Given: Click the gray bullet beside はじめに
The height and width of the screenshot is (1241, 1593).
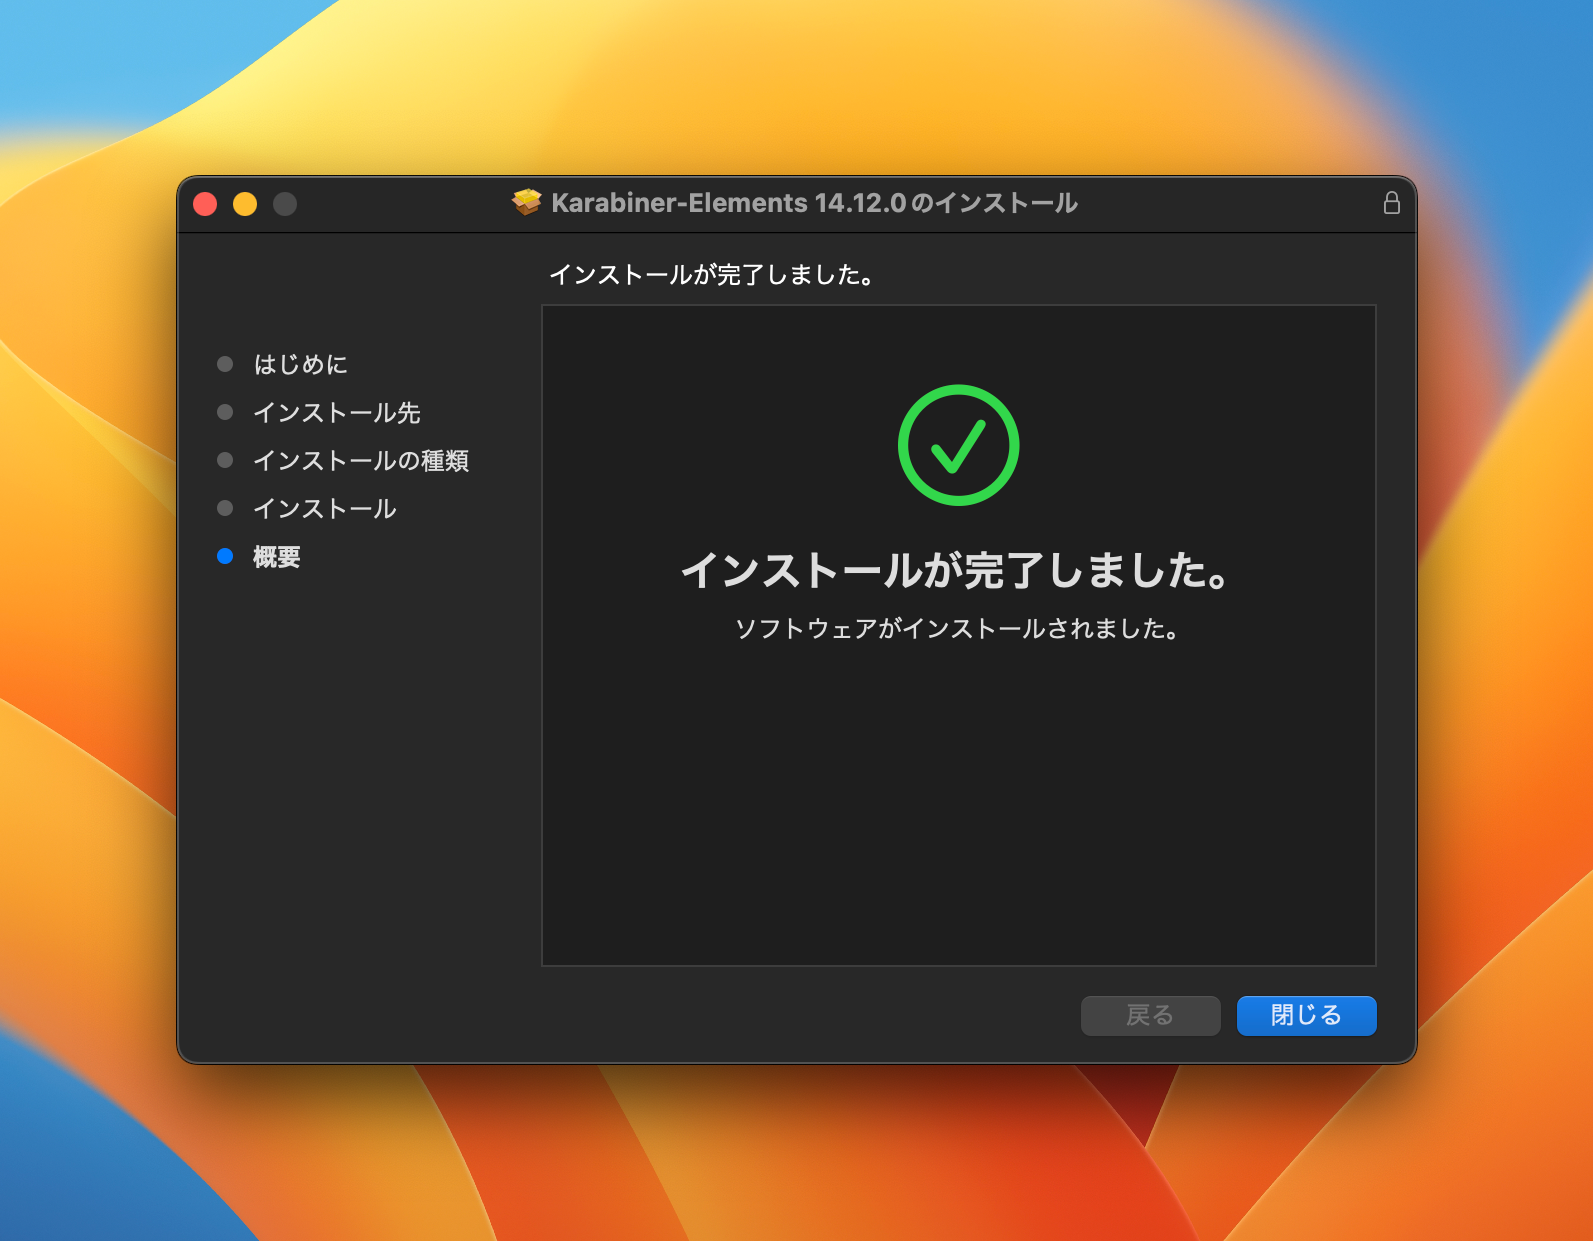Looking at the screenshot, I should tap(225, 364).
